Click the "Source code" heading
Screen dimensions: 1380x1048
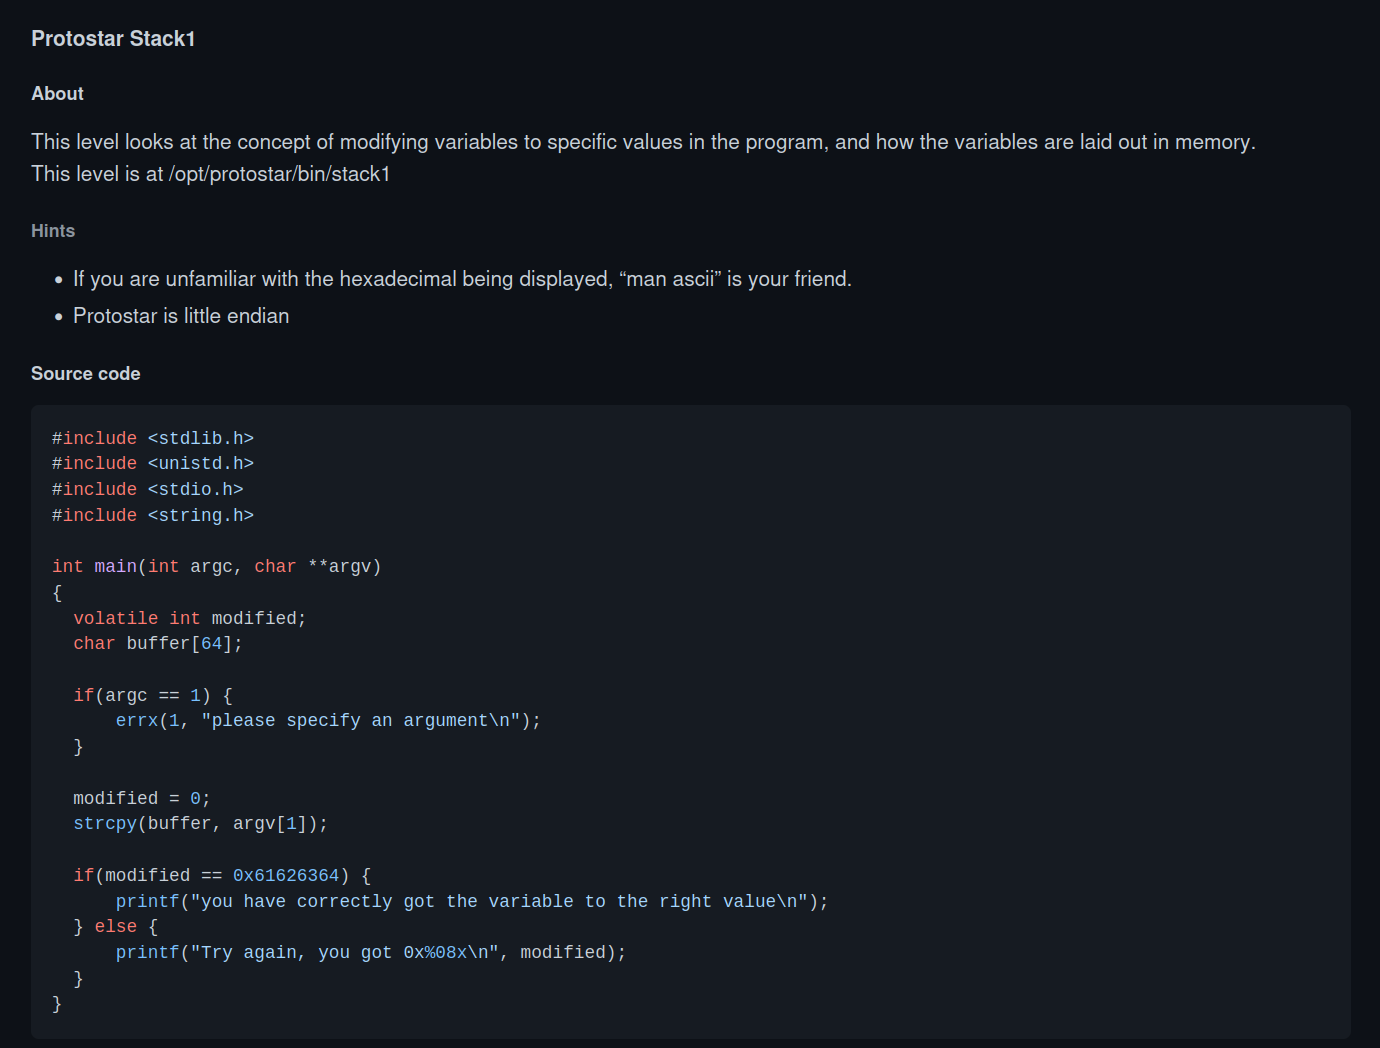tap(86, 374)
